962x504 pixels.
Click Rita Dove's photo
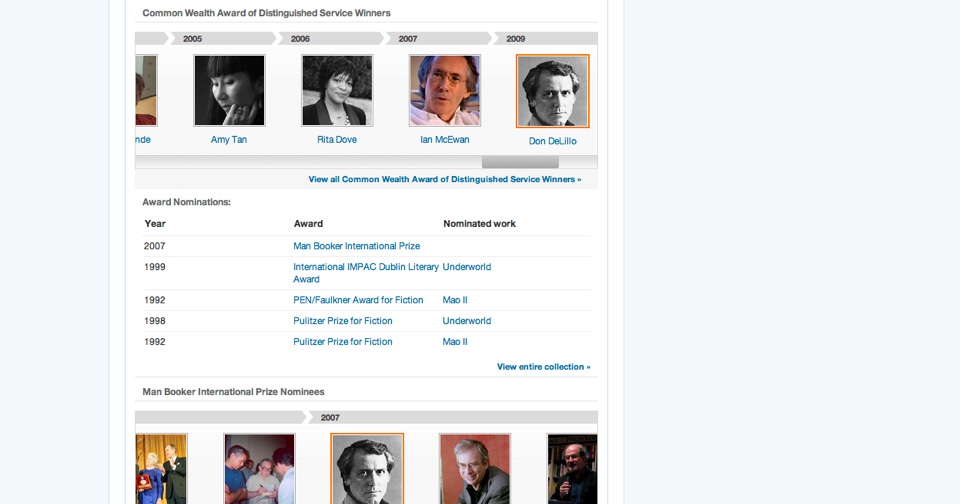pos(337,90)
